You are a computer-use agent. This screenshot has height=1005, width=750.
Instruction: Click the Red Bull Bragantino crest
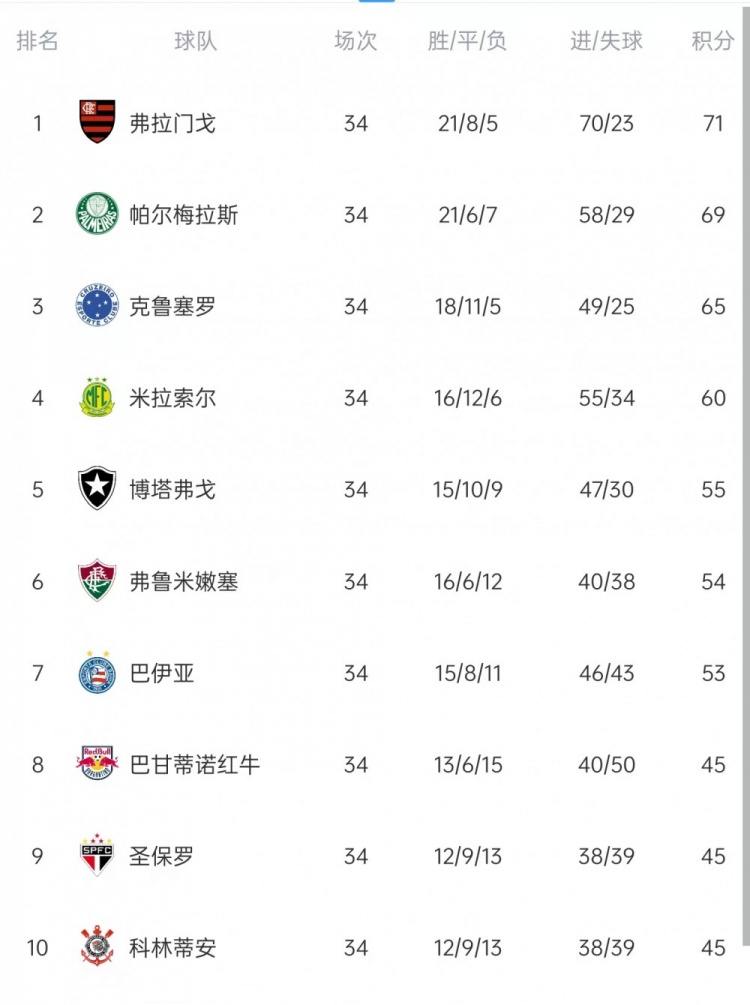[98, 765]
